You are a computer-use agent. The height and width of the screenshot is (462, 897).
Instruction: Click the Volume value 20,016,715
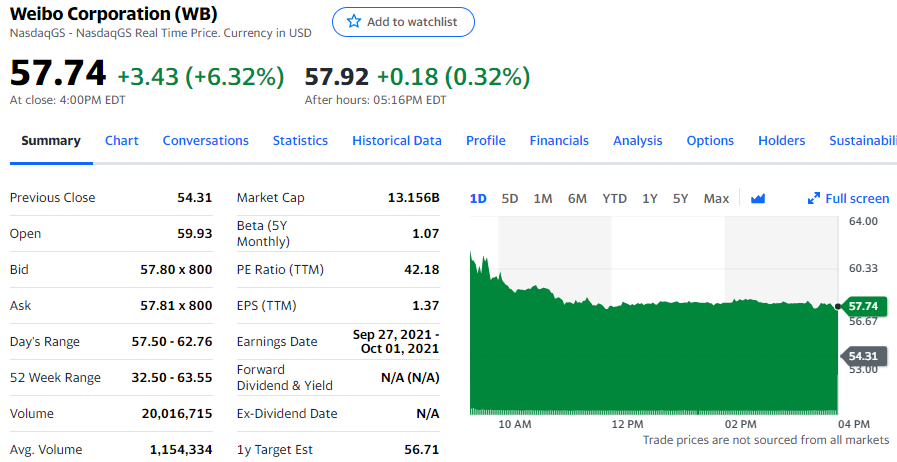(177, 413)
